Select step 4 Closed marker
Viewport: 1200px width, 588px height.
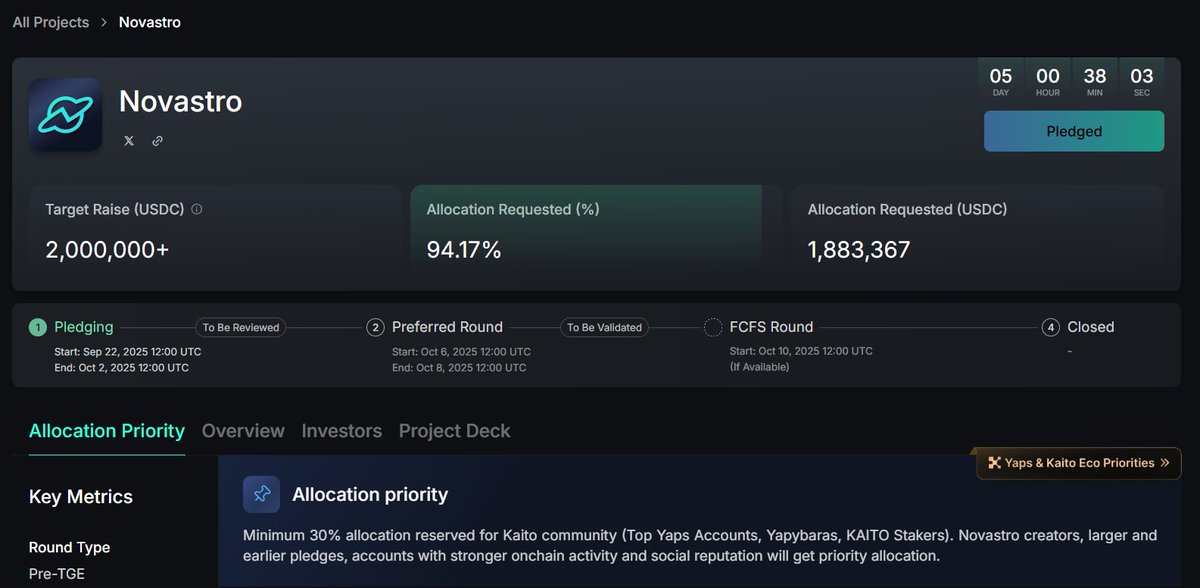coord(1050,327)
